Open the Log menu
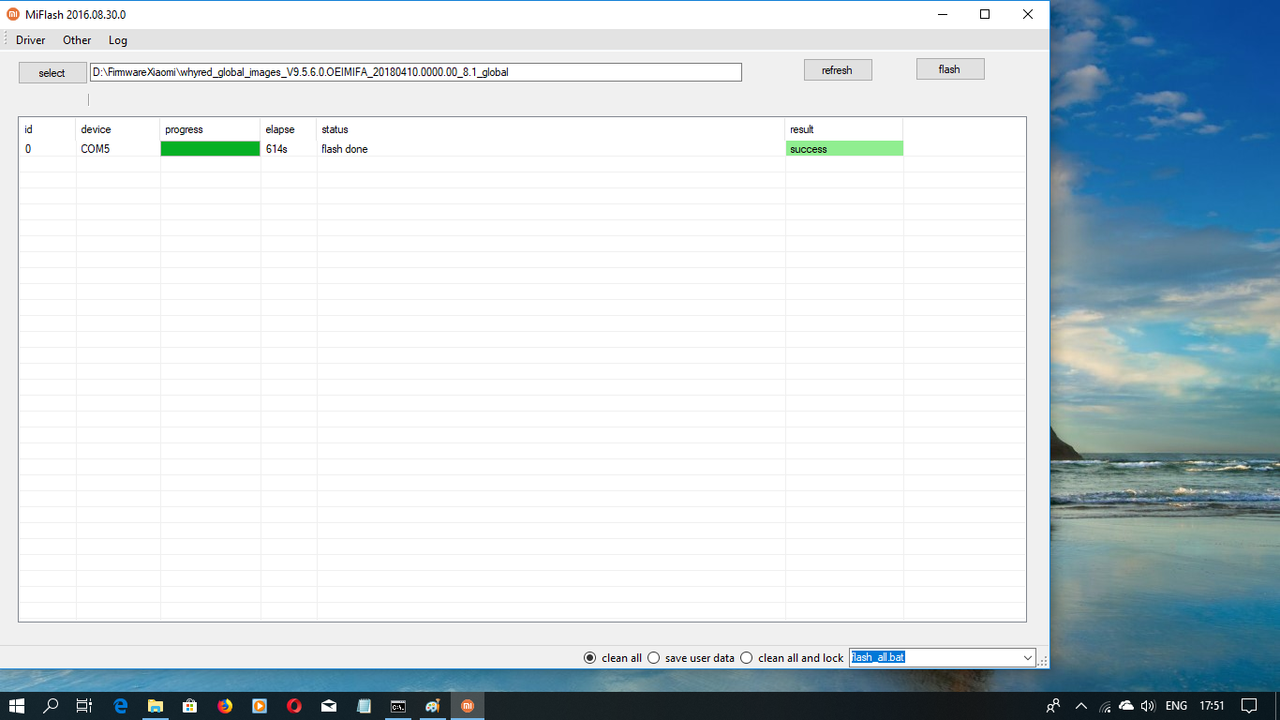Image resolution: width=1280 pixels, height=720 pixels. pyautogui.click(x=118, y=40)
